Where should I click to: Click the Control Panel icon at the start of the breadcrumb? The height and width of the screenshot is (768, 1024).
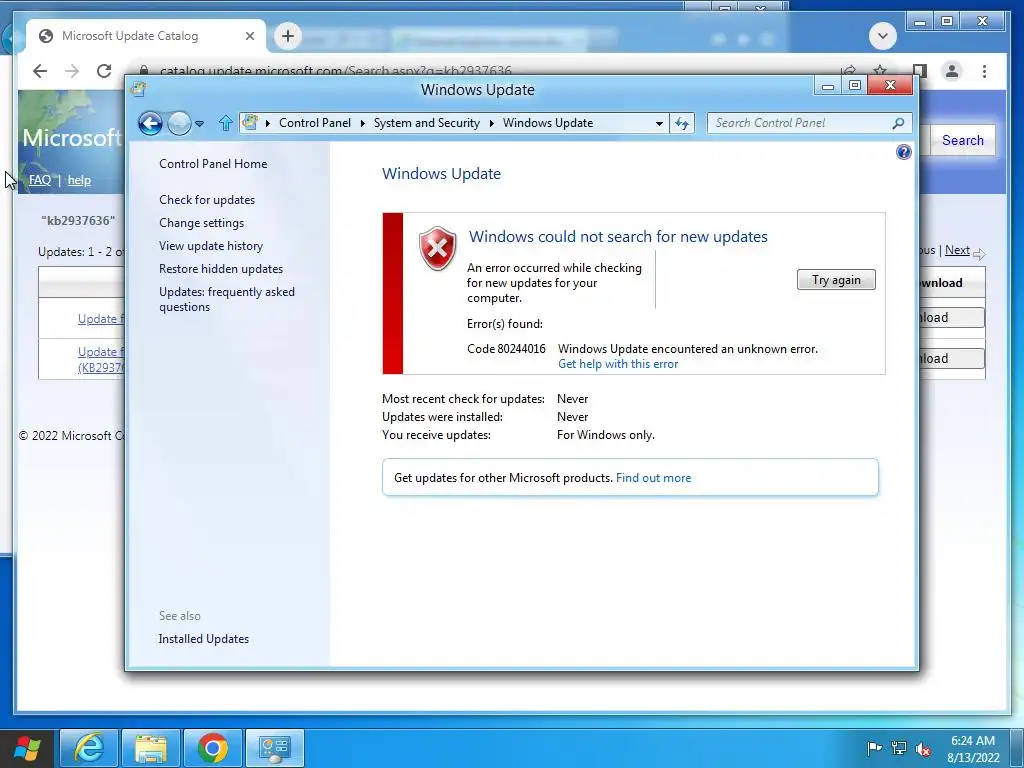250,122
